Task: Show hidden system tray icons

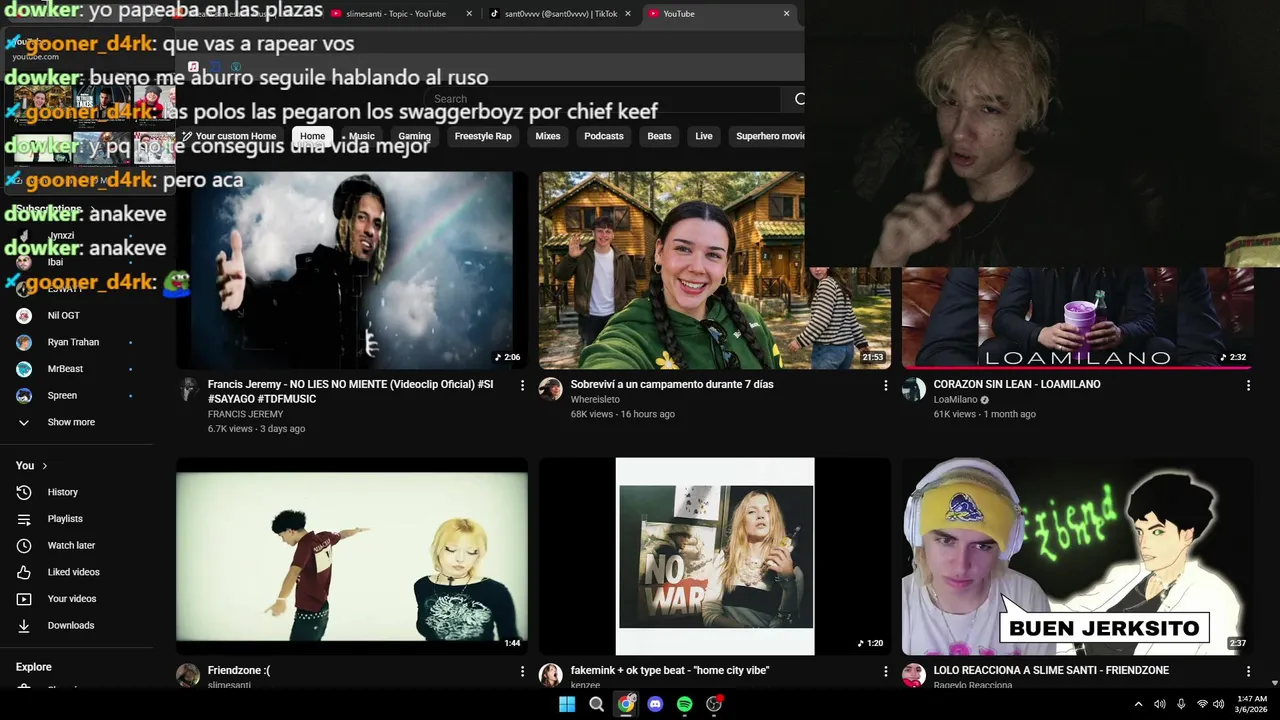Action: pos(1138,704)
